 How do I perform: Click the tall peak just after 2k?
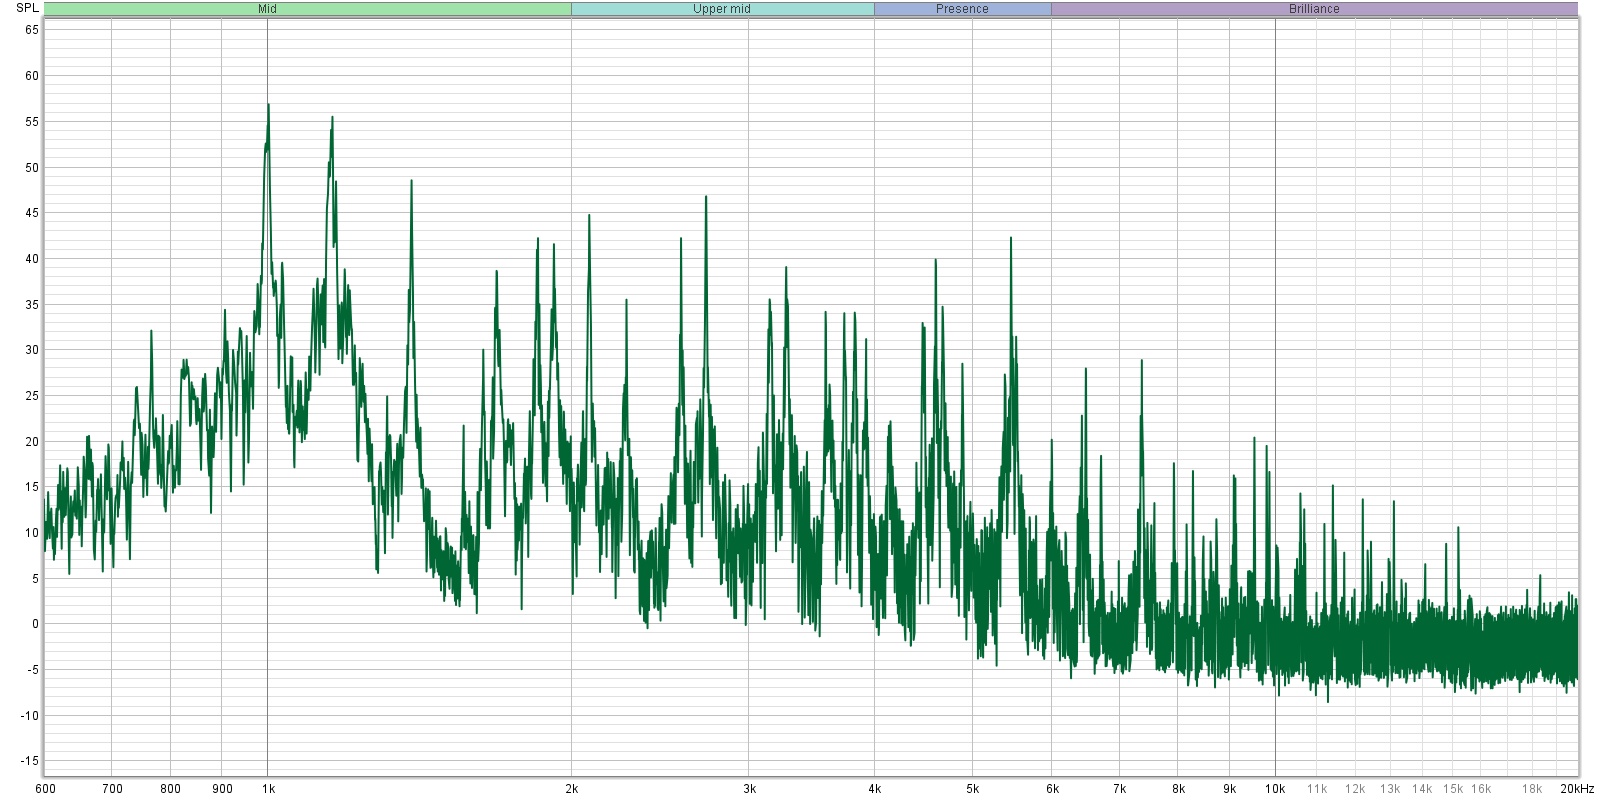[589, 216]
